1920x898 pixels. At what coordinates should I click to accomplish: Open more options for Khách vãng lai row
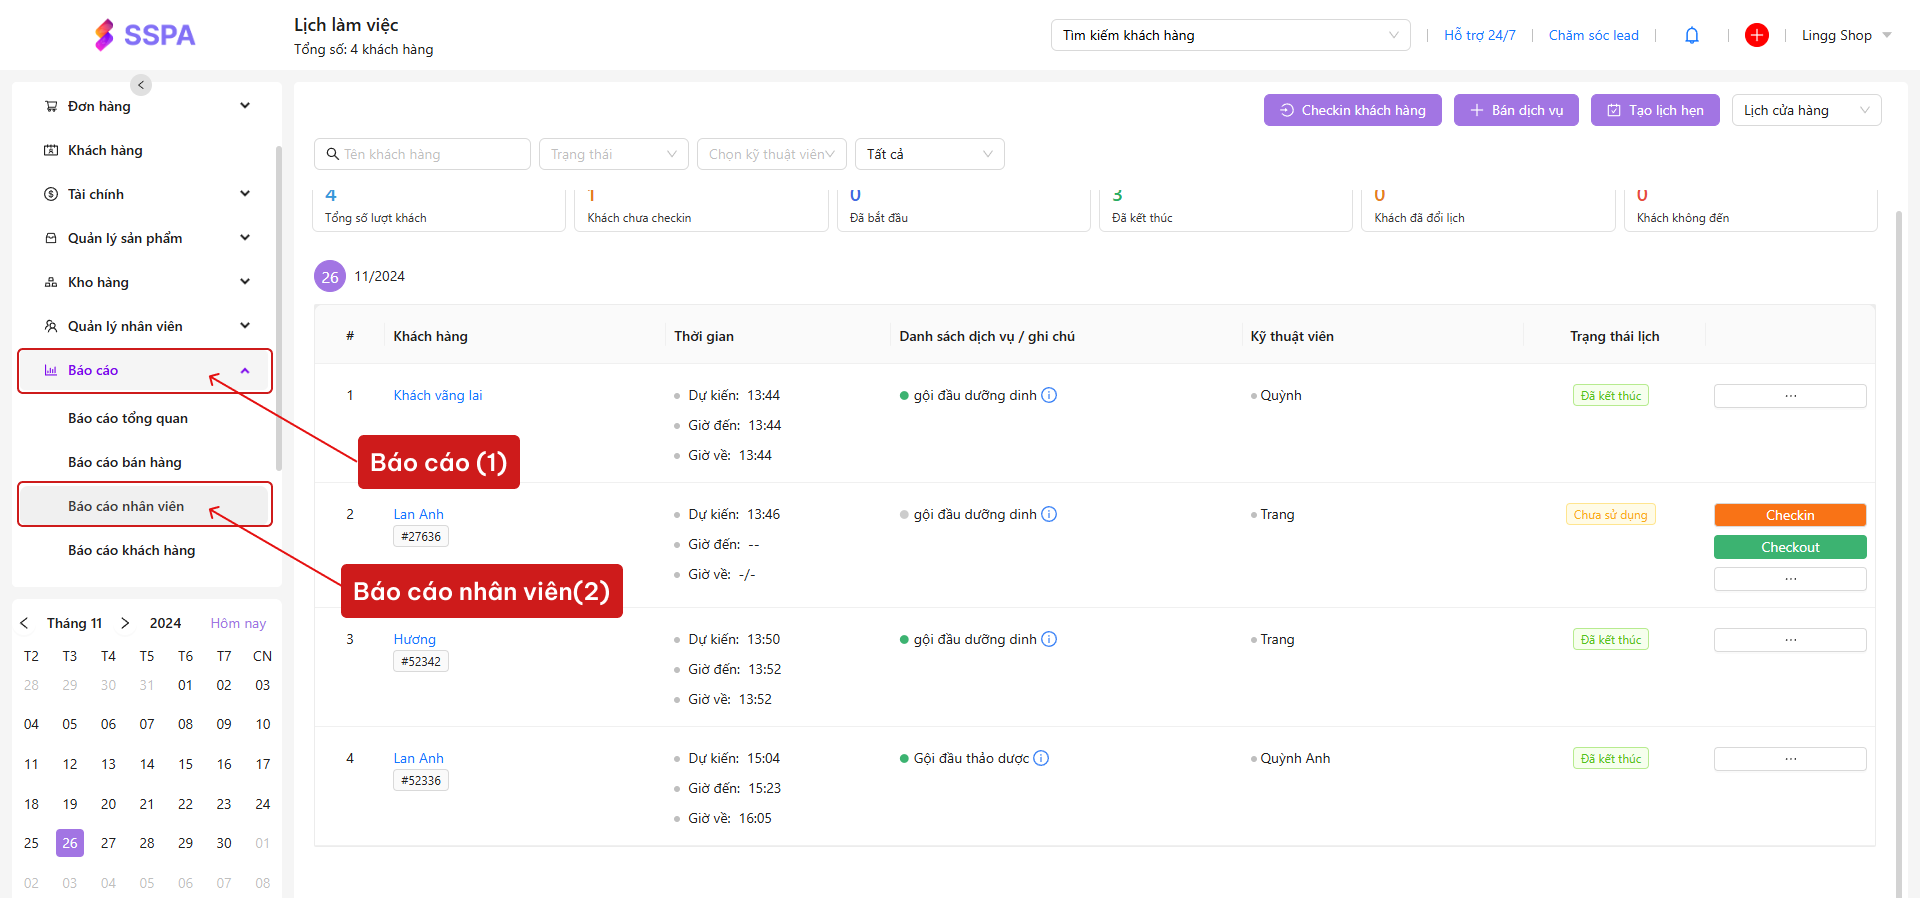[x=1790, y=396]
